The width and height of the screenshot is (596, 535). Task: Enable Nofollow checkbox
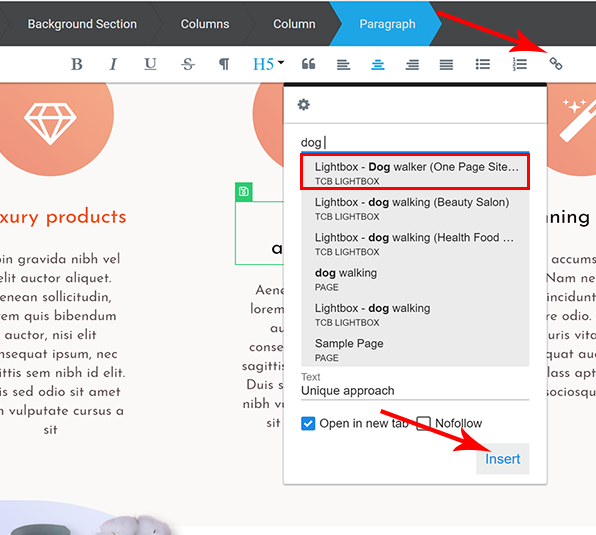point(423,423)
